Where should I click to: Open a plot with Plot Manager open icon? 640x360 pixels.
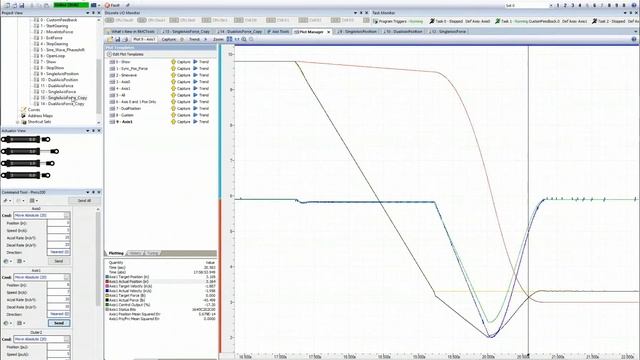[x=110, y=39]
